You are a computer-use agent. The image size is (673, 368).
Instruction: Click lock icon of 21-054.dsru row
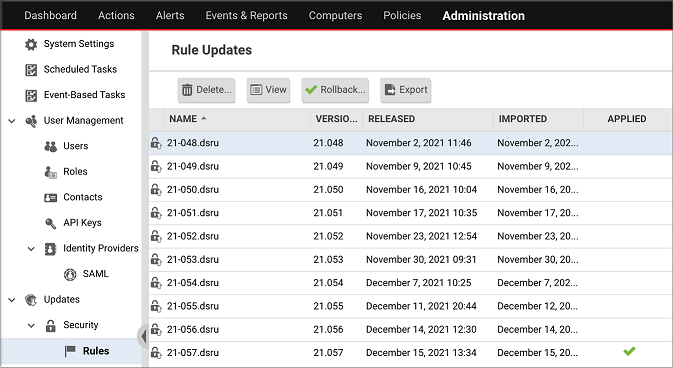(x=156, y=283)
